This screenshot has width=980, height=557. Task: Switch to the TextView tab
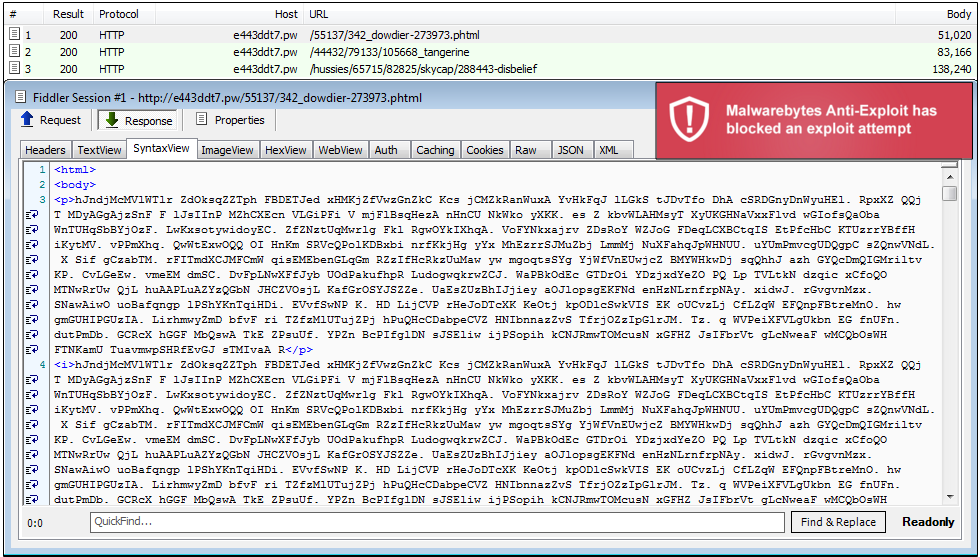point(99,150)
